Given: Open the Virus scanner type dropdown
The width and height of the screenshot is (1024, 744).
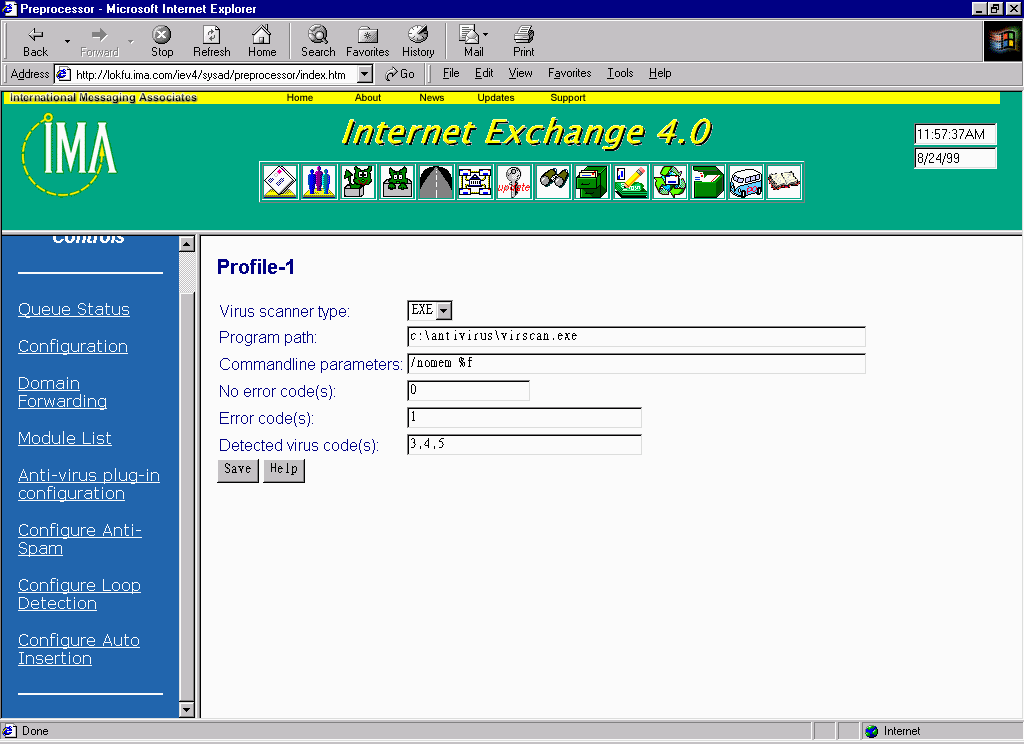Looking at the screenshot, I should (x=444, y=311).
